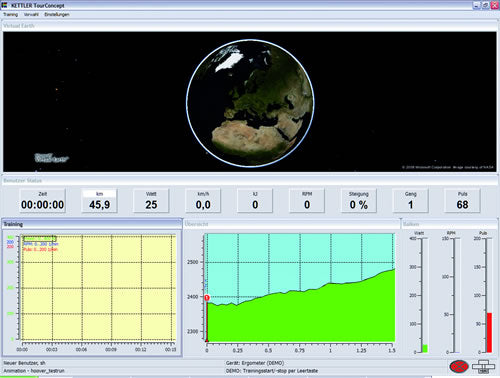Click the kJ value box
The width and height of the screenshot is (500, 378).
pyautogui.click(x=255, y=200)
